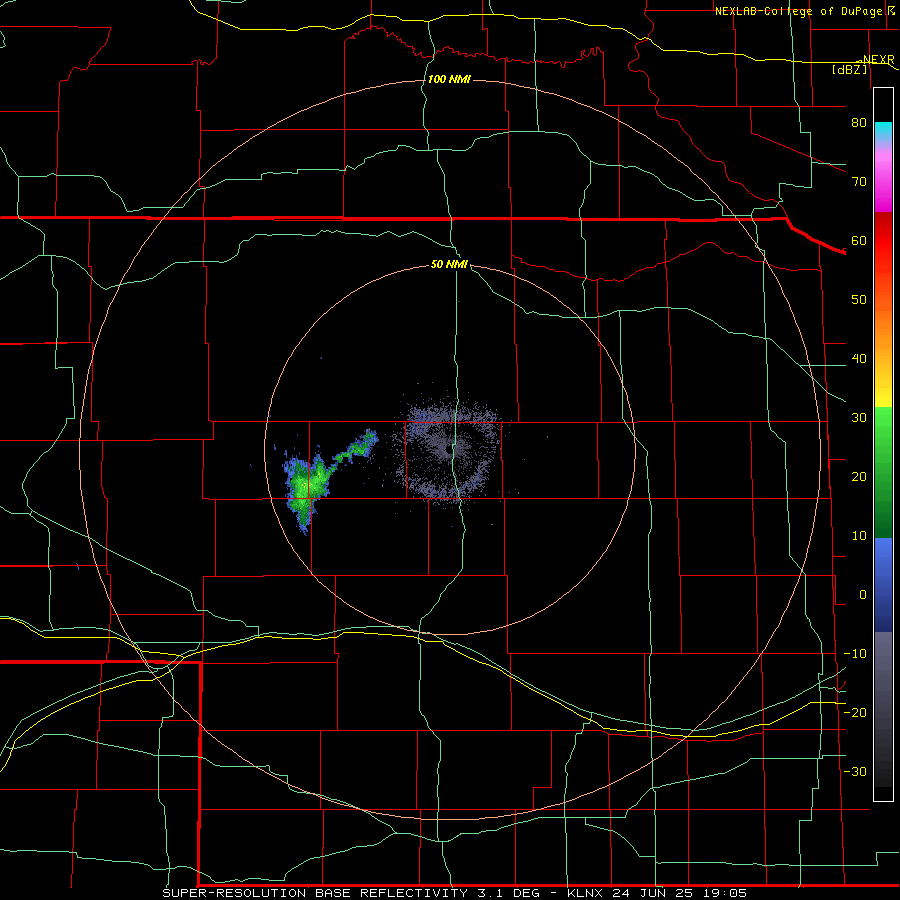Image resolution: width=900 pixels, height=900 pixels.
Task: Click the -30 value on the dBZ scale
Action: (x=855, y=771)
